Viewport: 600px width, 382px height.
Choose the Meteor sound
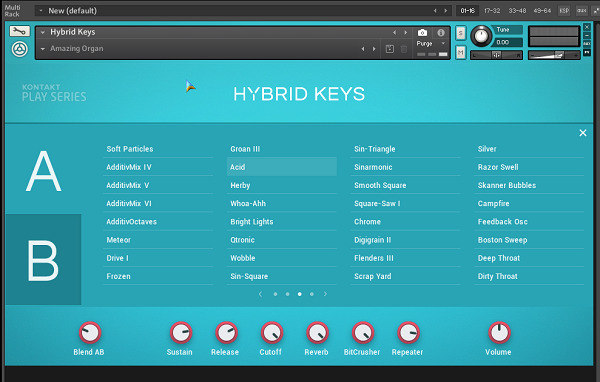point(158,240)
